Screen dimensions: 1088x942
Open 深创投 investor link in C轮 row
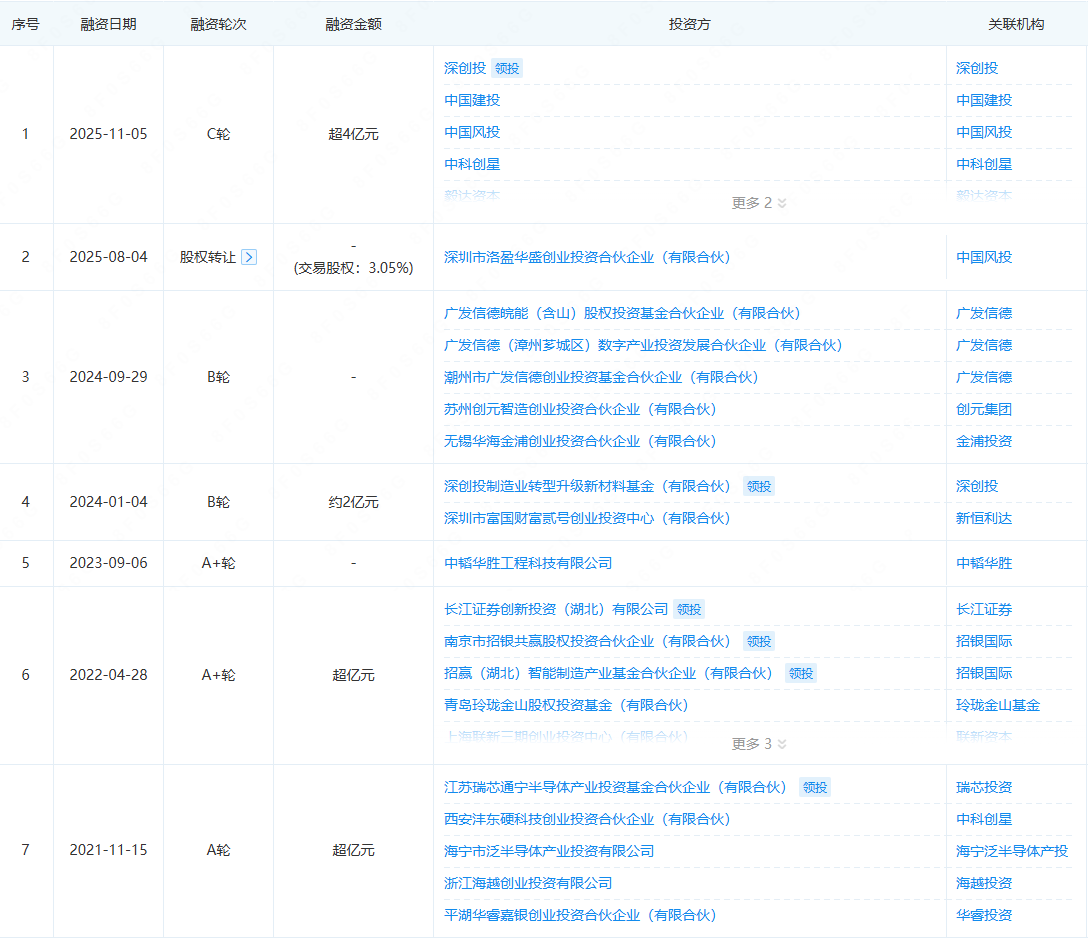click(x=465, y=68)
